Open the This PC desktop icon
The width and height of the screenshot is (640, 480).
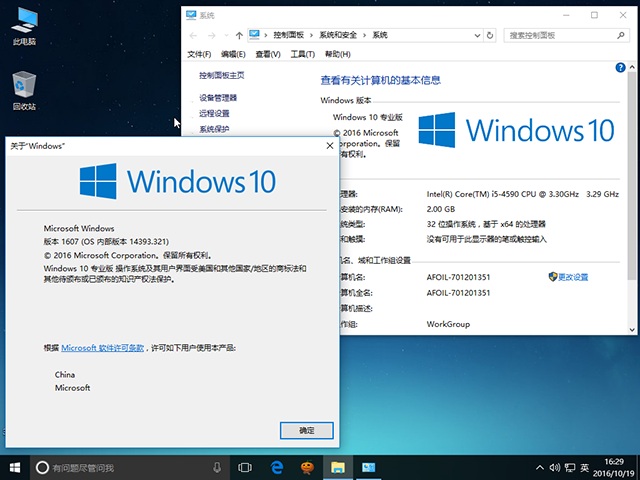24,23
